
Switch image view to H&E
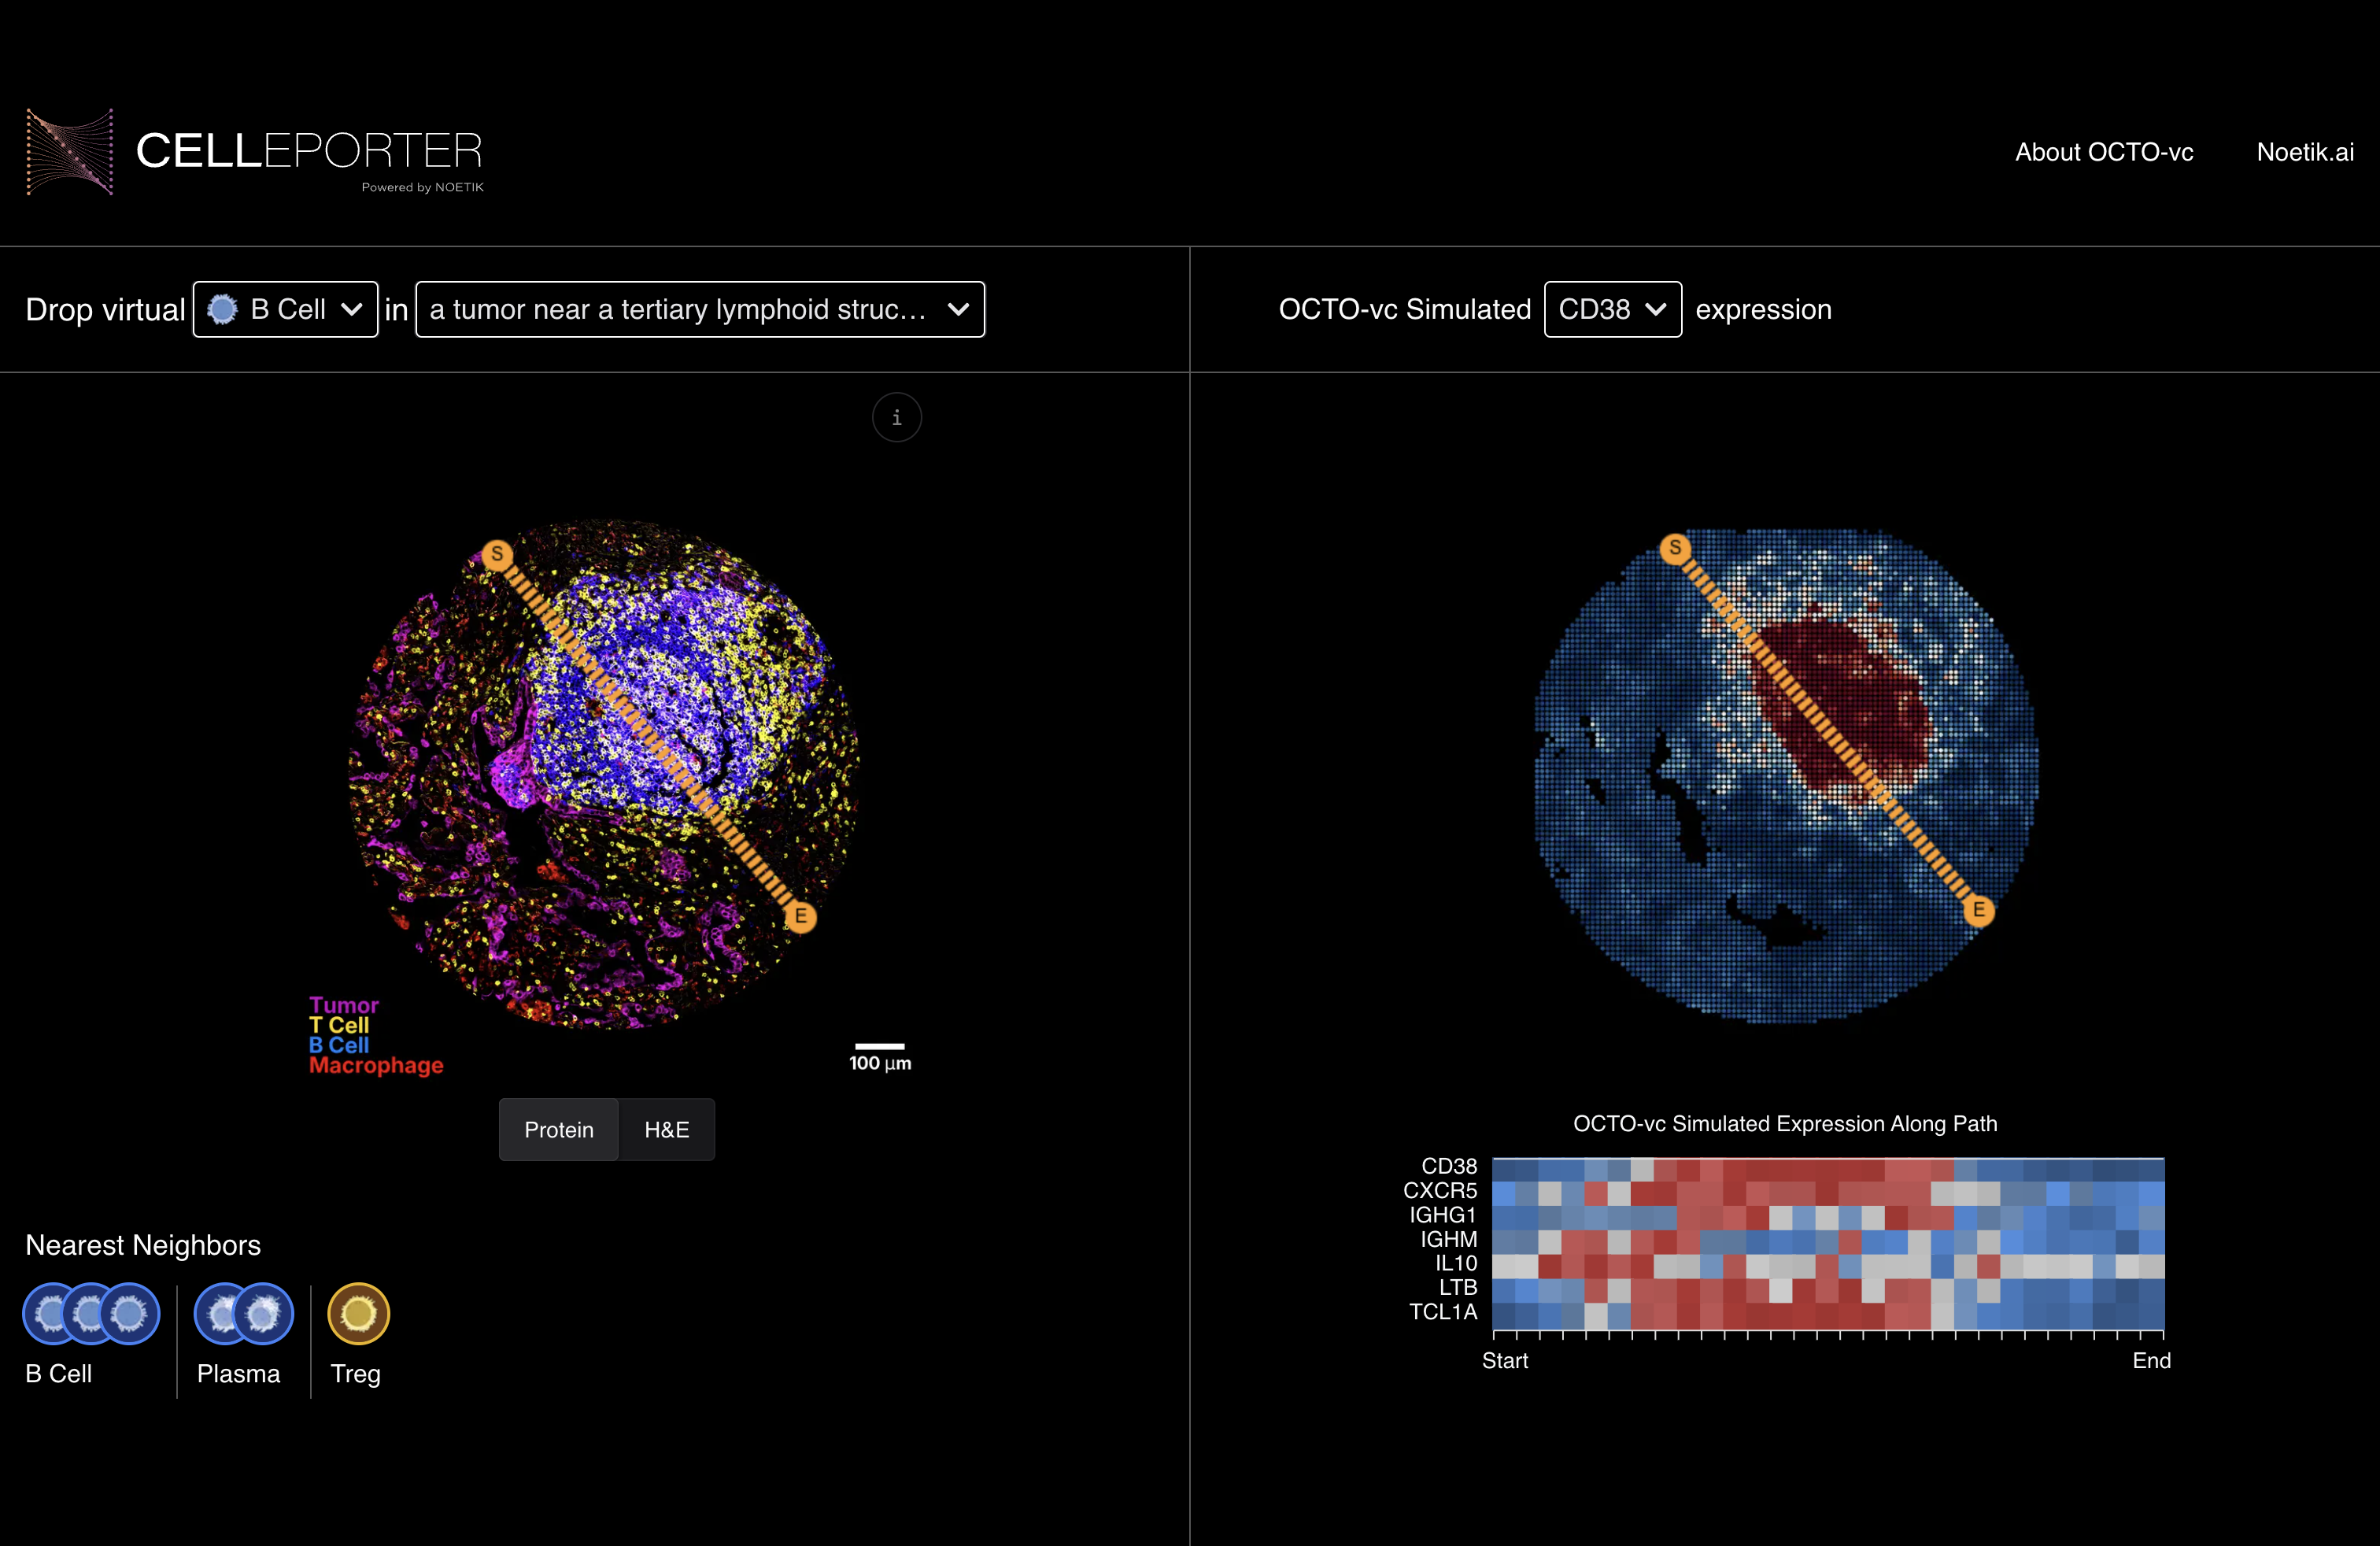click(x=666, y=1130)
